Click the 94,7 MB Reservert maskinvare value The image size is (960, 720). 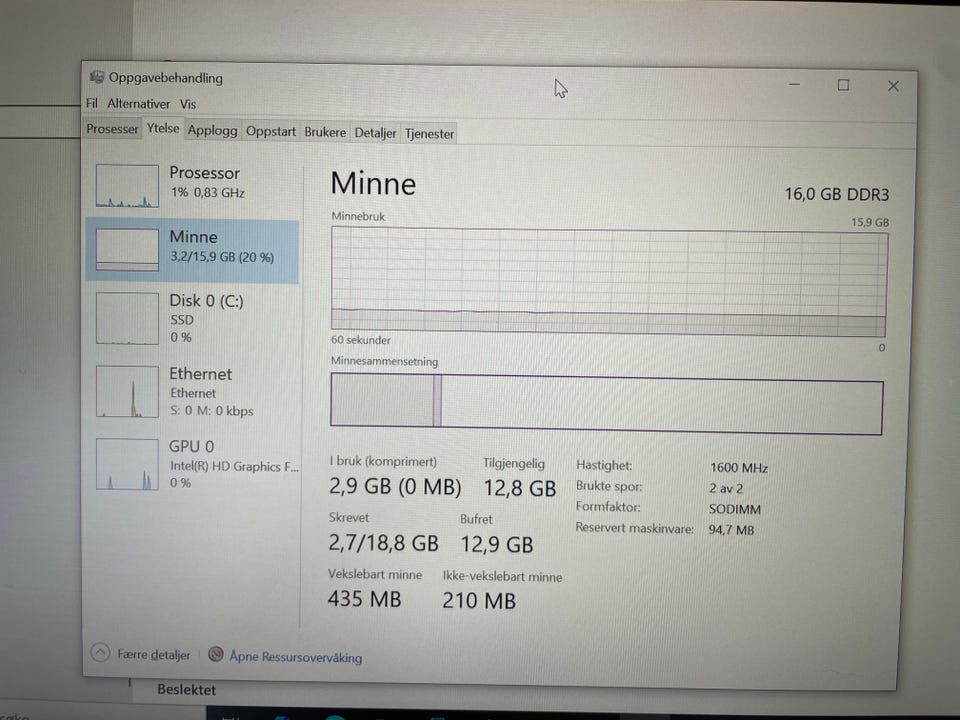[x=731, y=530]
